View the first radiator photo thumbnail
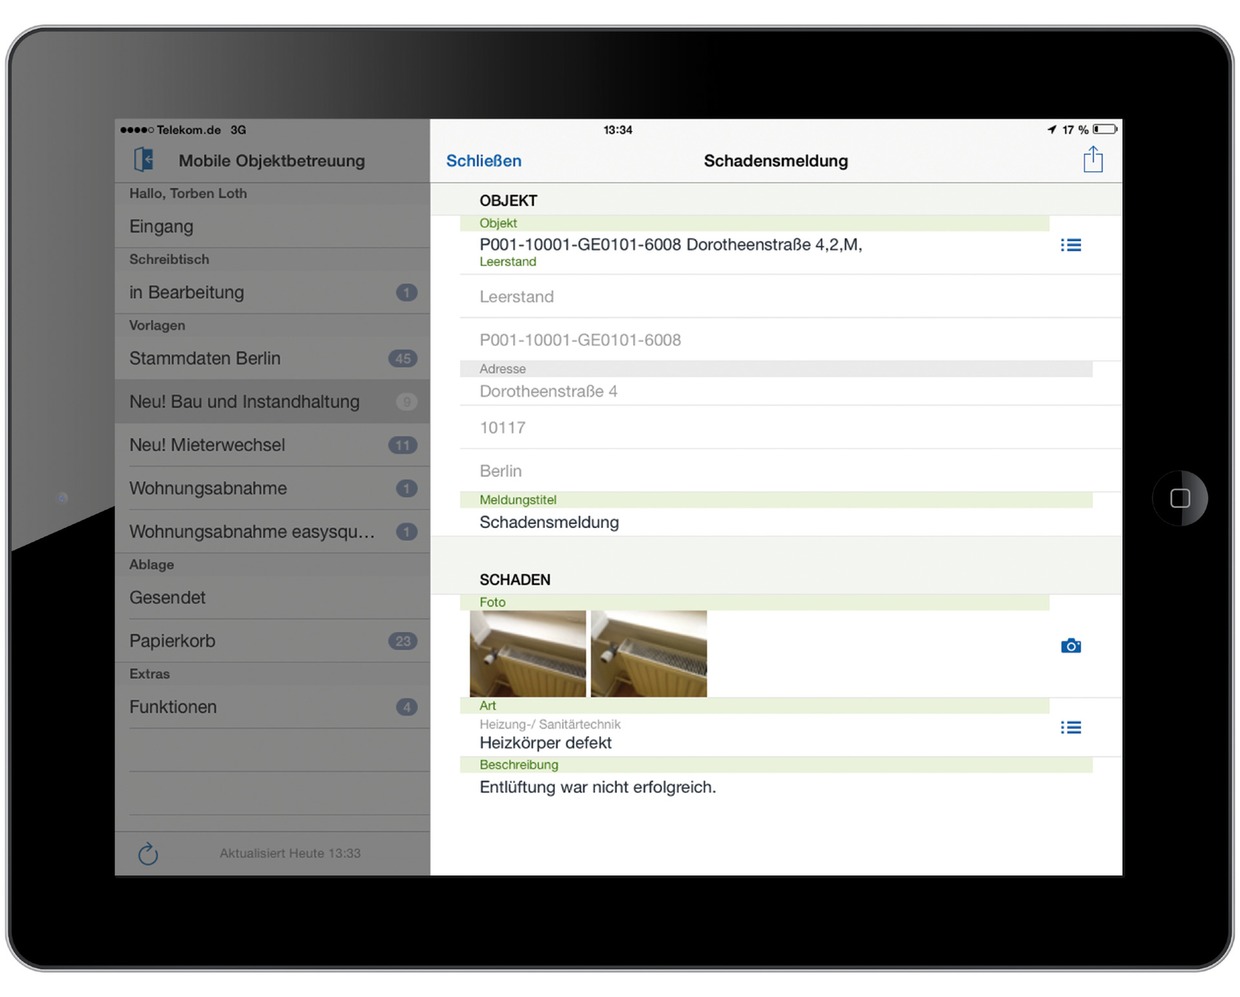 click(x=528, y=654)
